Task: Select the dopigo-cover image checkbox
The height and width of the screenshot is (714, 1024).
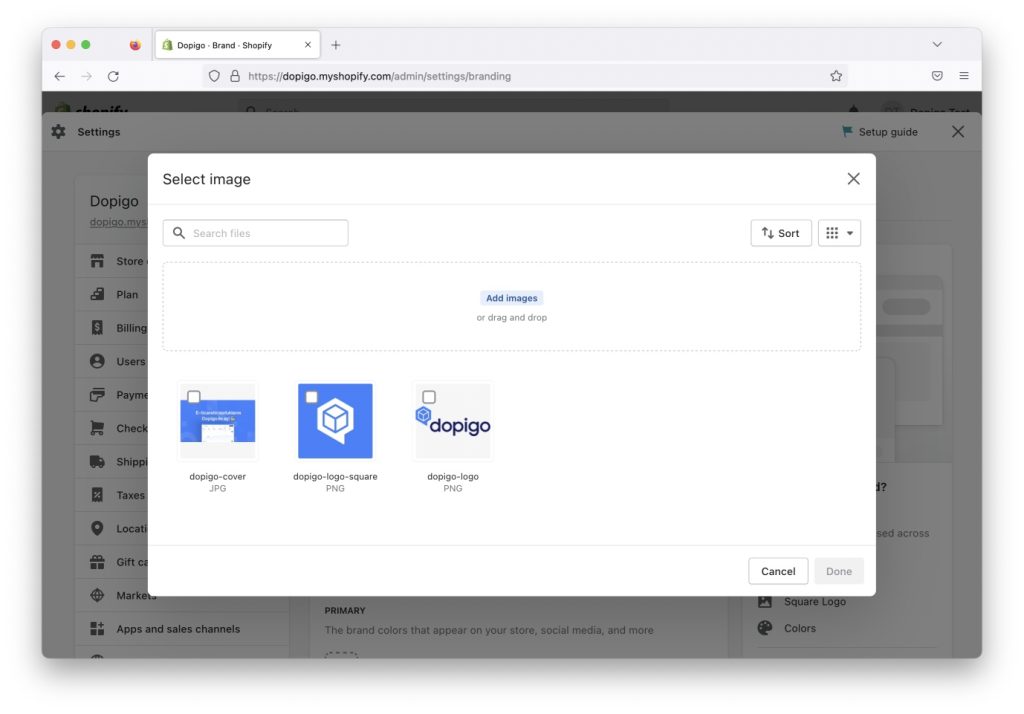Action: coord(194,397)
